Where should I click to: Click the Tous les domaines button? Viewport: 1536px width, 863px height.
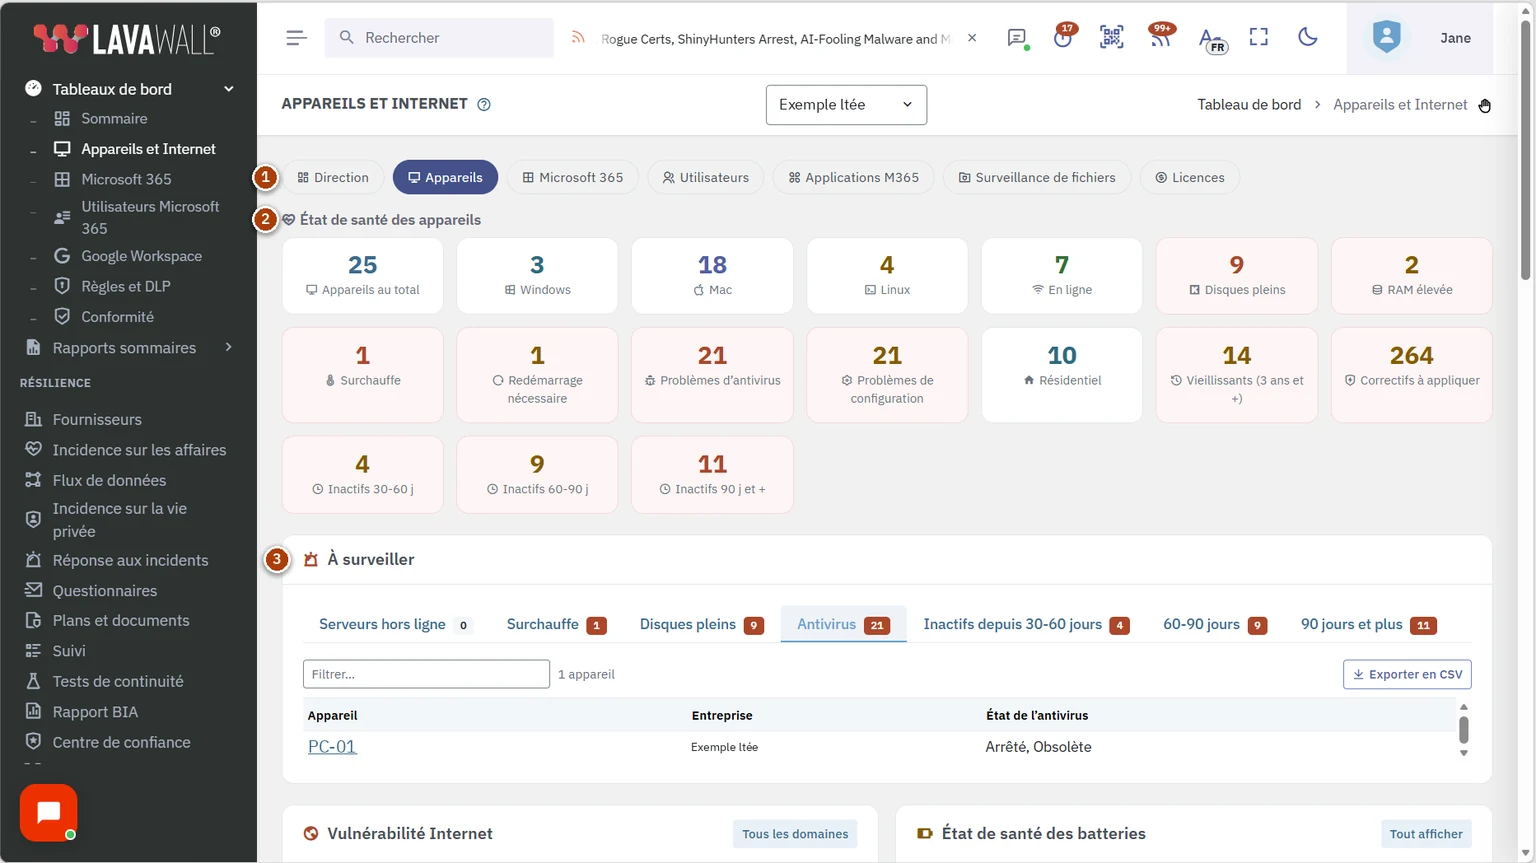pos(795,834)
